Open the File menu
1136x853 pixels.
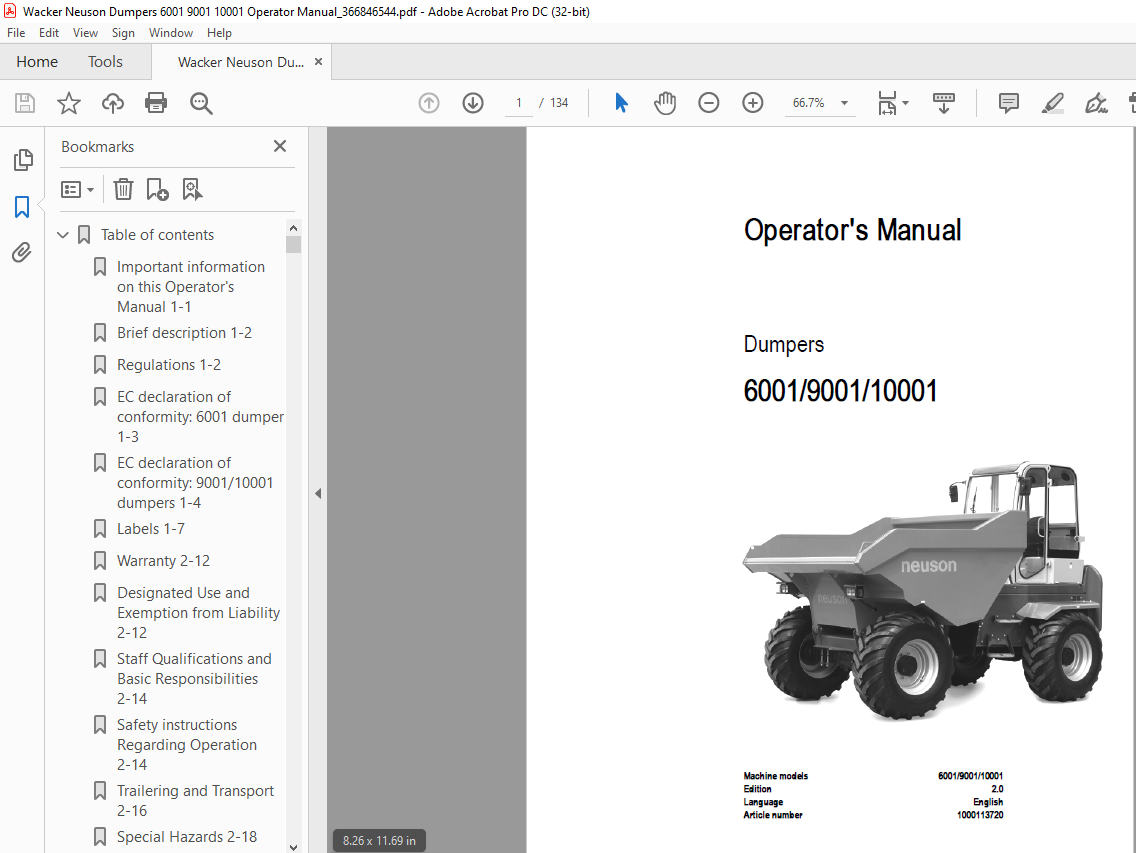tap(16, 33)
